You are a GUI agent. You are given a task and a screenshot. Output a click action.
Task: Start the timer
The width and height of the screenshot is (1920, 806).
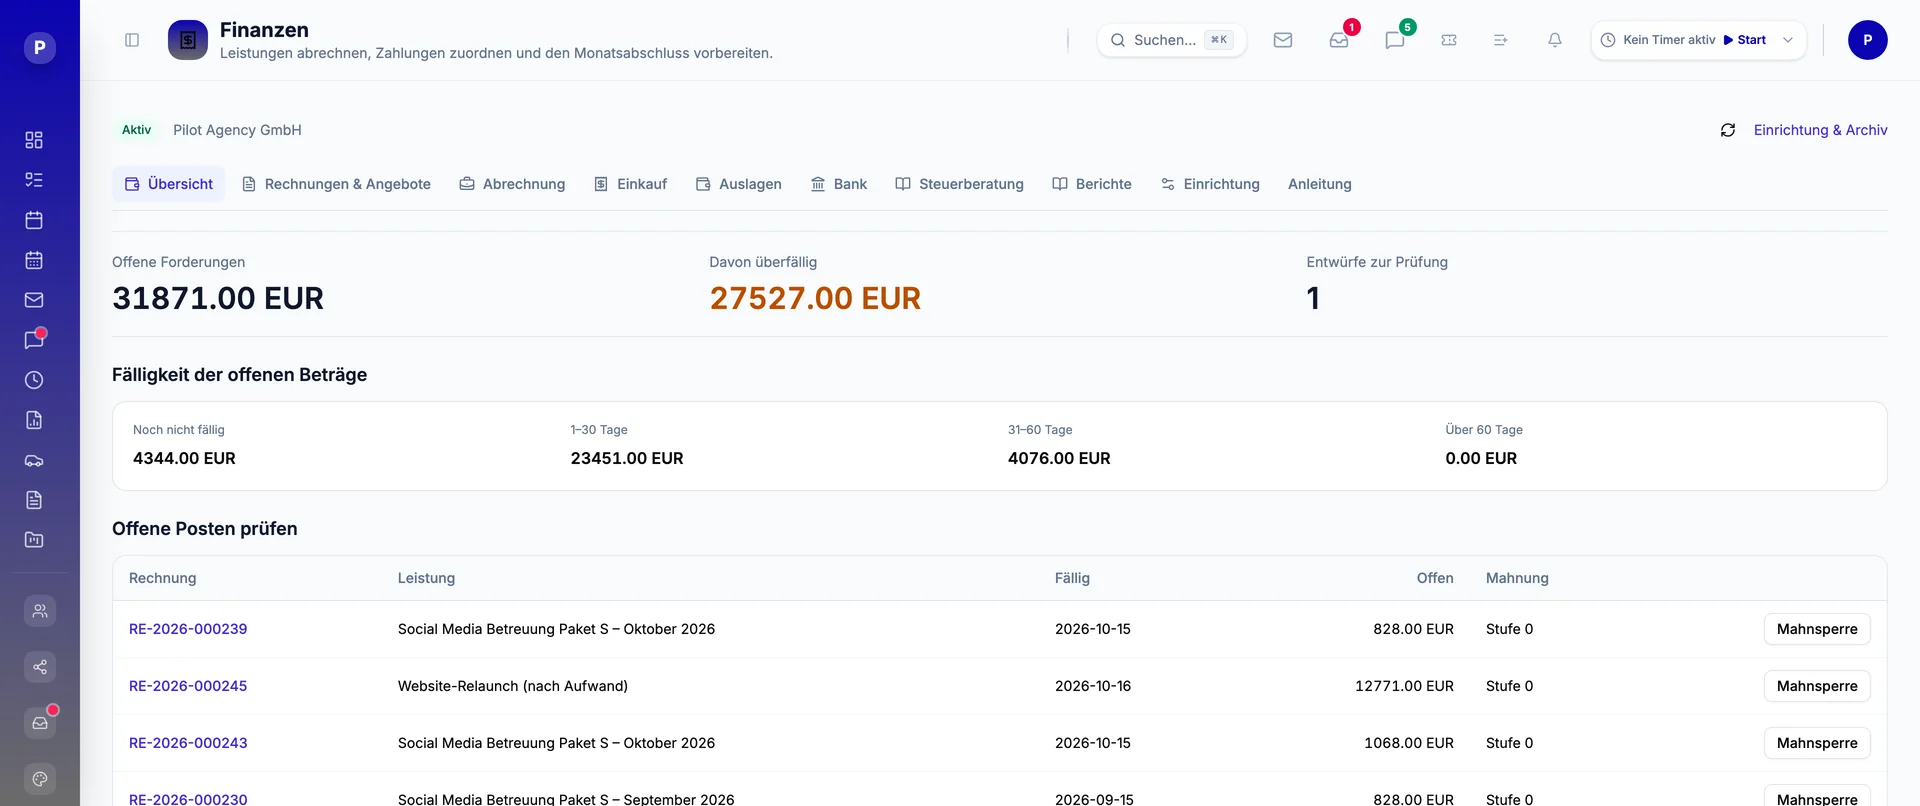click(x=1745, y=40)
